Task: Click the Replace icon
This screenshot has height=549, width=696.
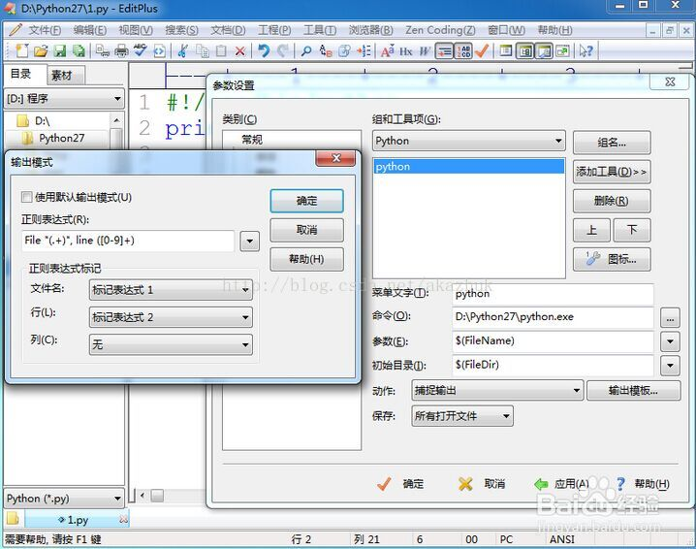Action: [x=325, y=51]
